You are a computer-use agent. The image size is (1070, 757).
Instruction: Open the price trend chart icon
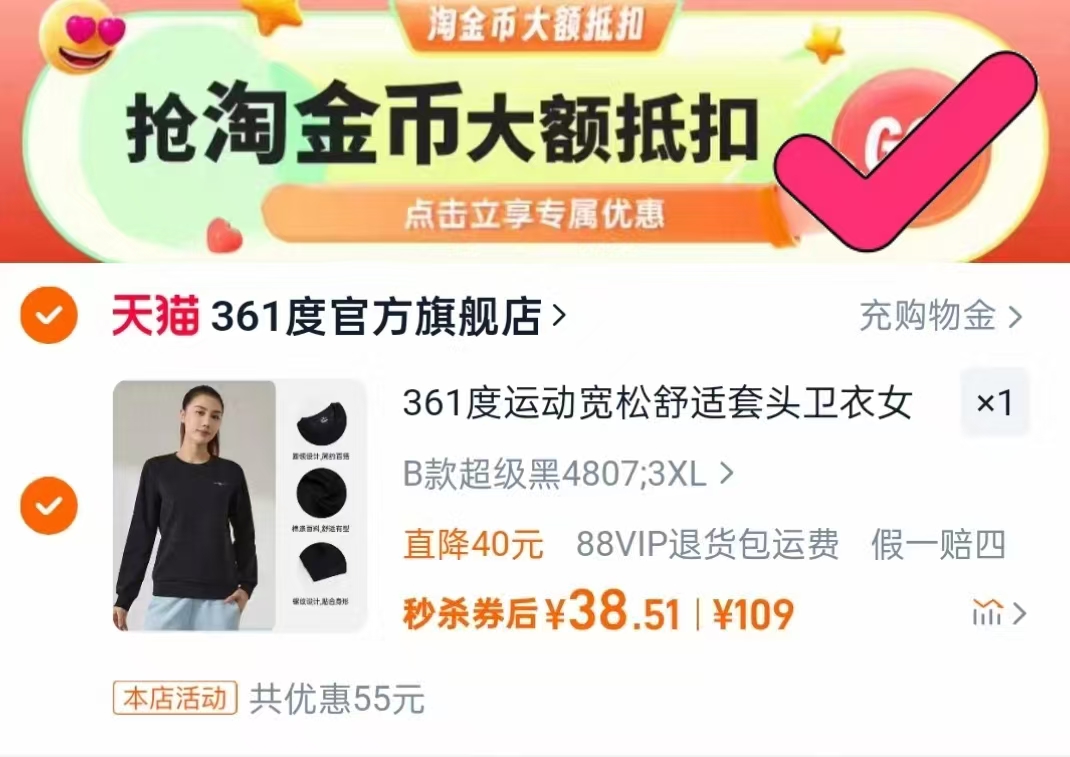988,612
